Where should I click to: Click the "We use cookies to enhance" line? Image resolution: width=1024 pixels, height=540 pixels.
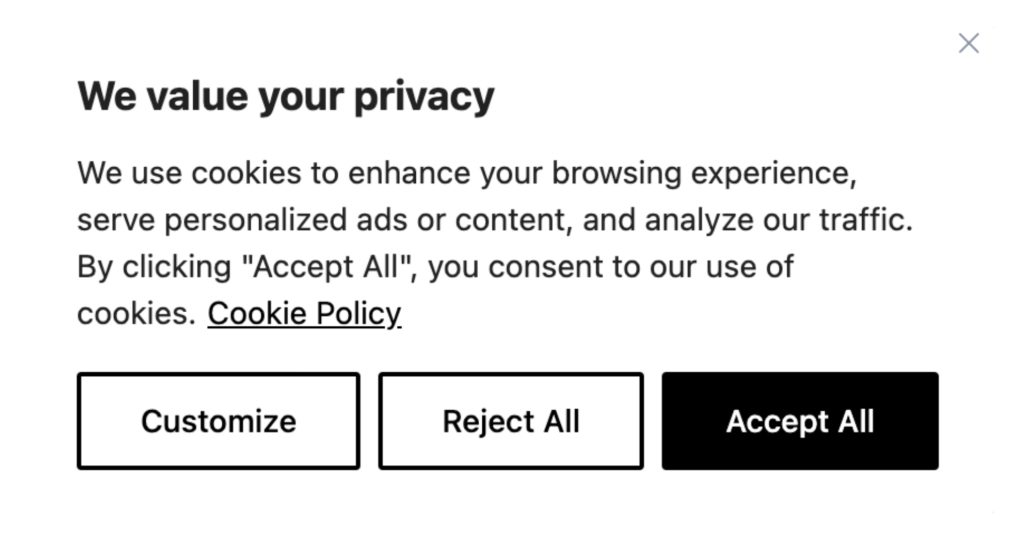[x=467, y=174]
